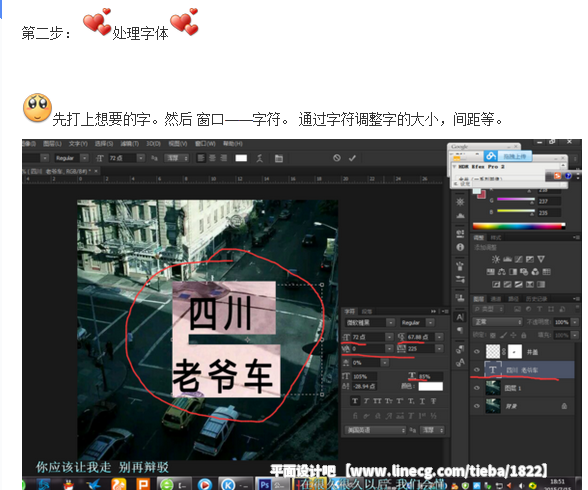Open the Info panel icon in collapsed dock
The image size is (588, 490).
(x=460, y=247)
